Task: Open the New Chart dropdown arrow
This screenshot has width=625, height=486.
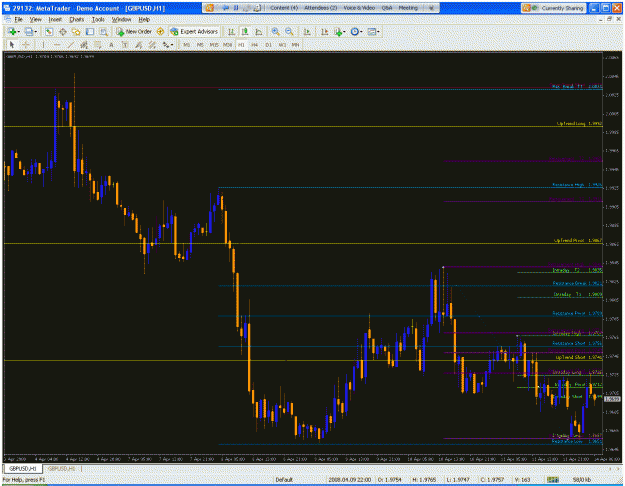Action: point(18,32)
